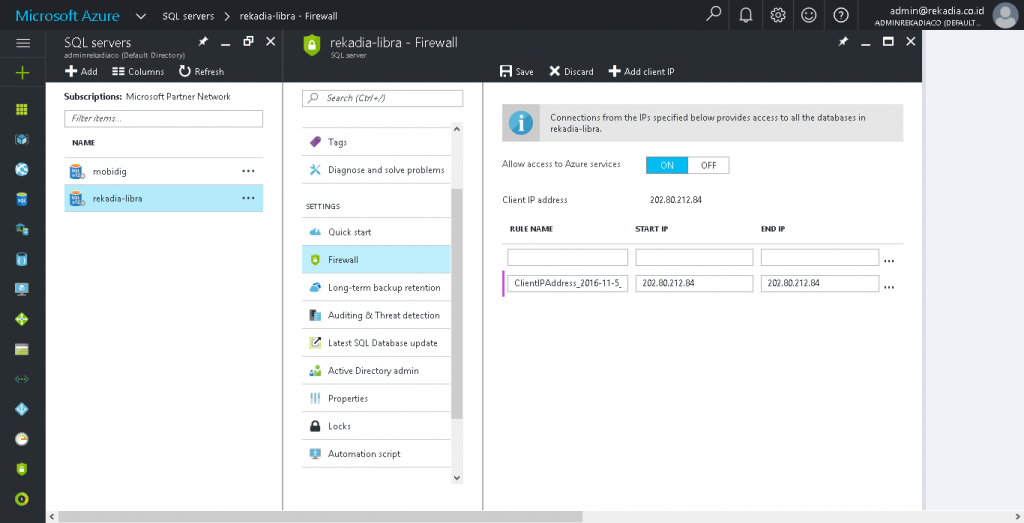Viewport: 1024px width, 523px height.
Task: Open the hamburger menu in the sidebar
Action: (x=23, y=43)
